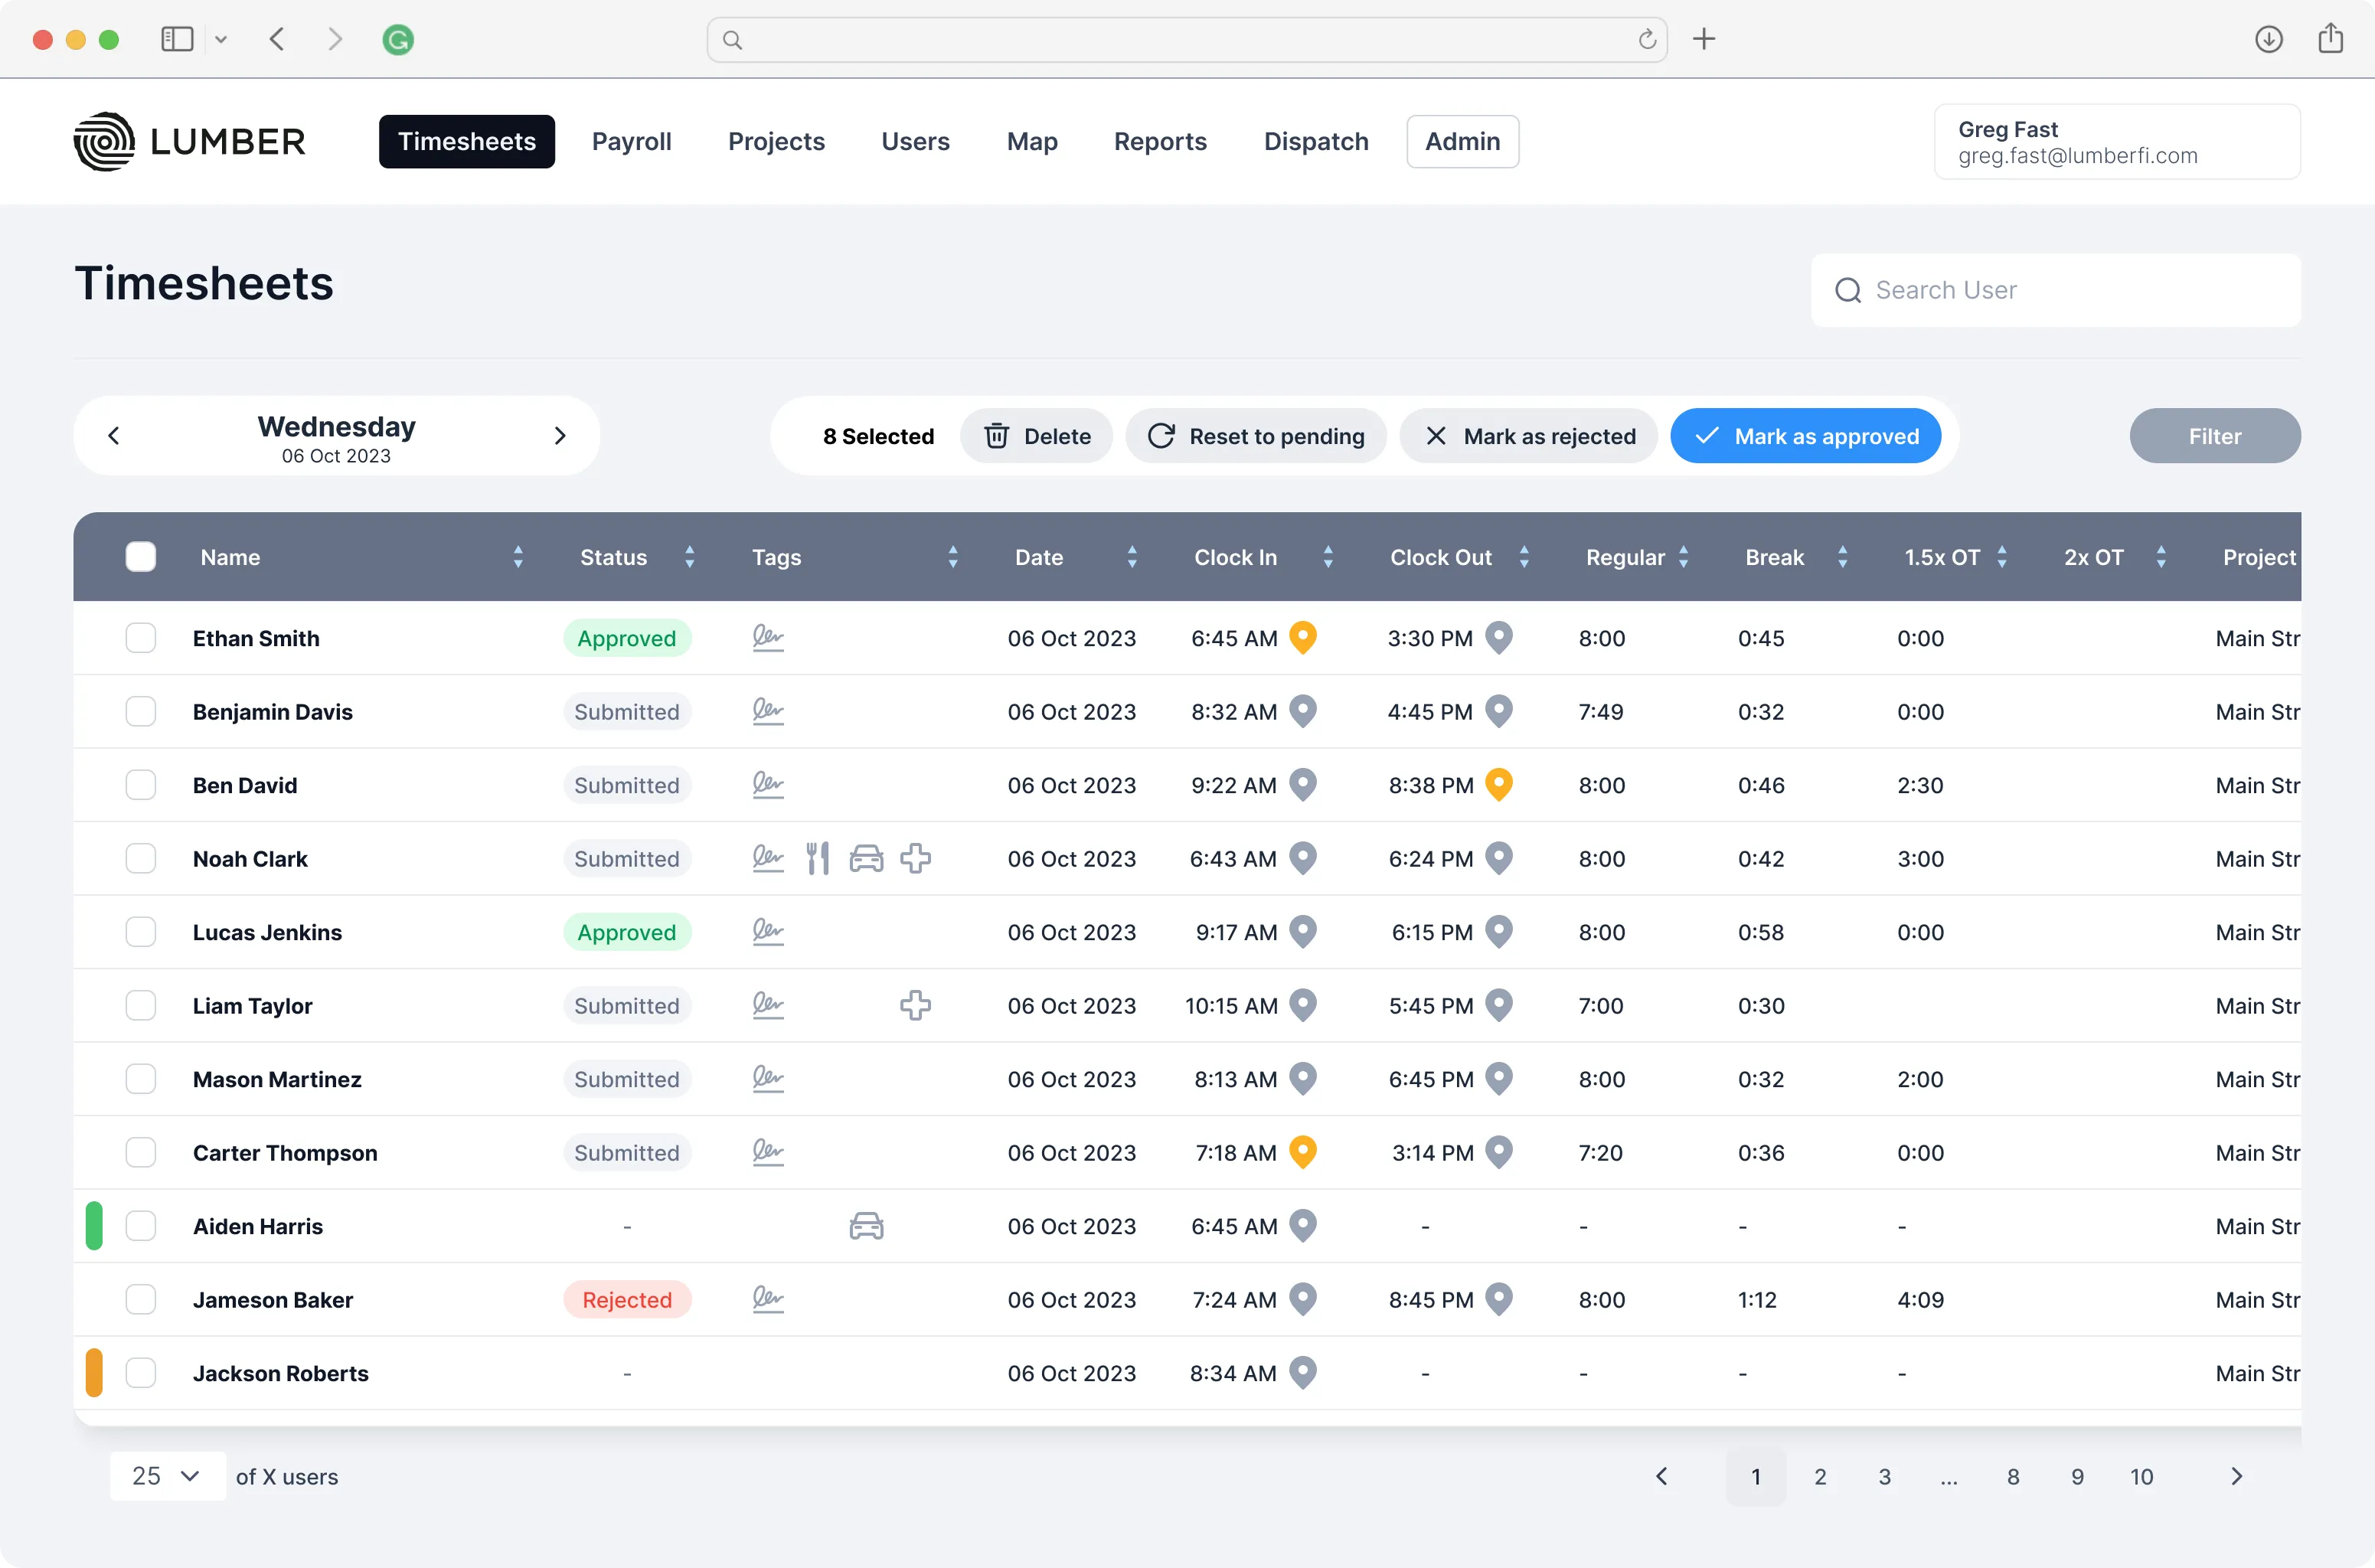Click Mark as approved button
The height and width of the screenshot is (1568, 2375).
[1805, 436]
